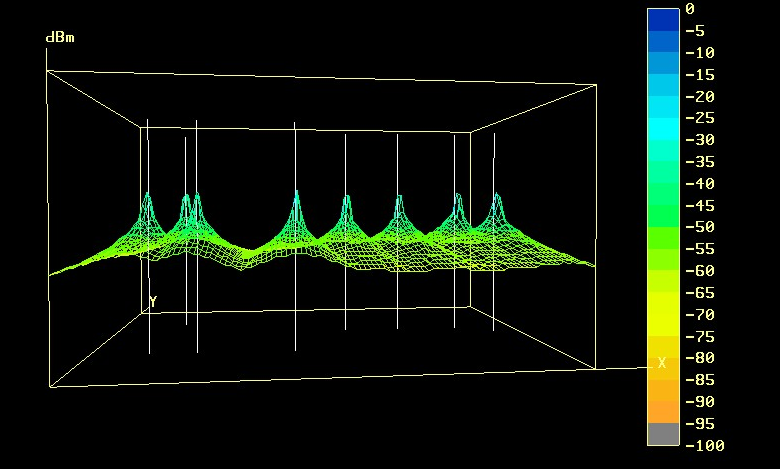Choose the -10 label on the color scale

[700, 53]
